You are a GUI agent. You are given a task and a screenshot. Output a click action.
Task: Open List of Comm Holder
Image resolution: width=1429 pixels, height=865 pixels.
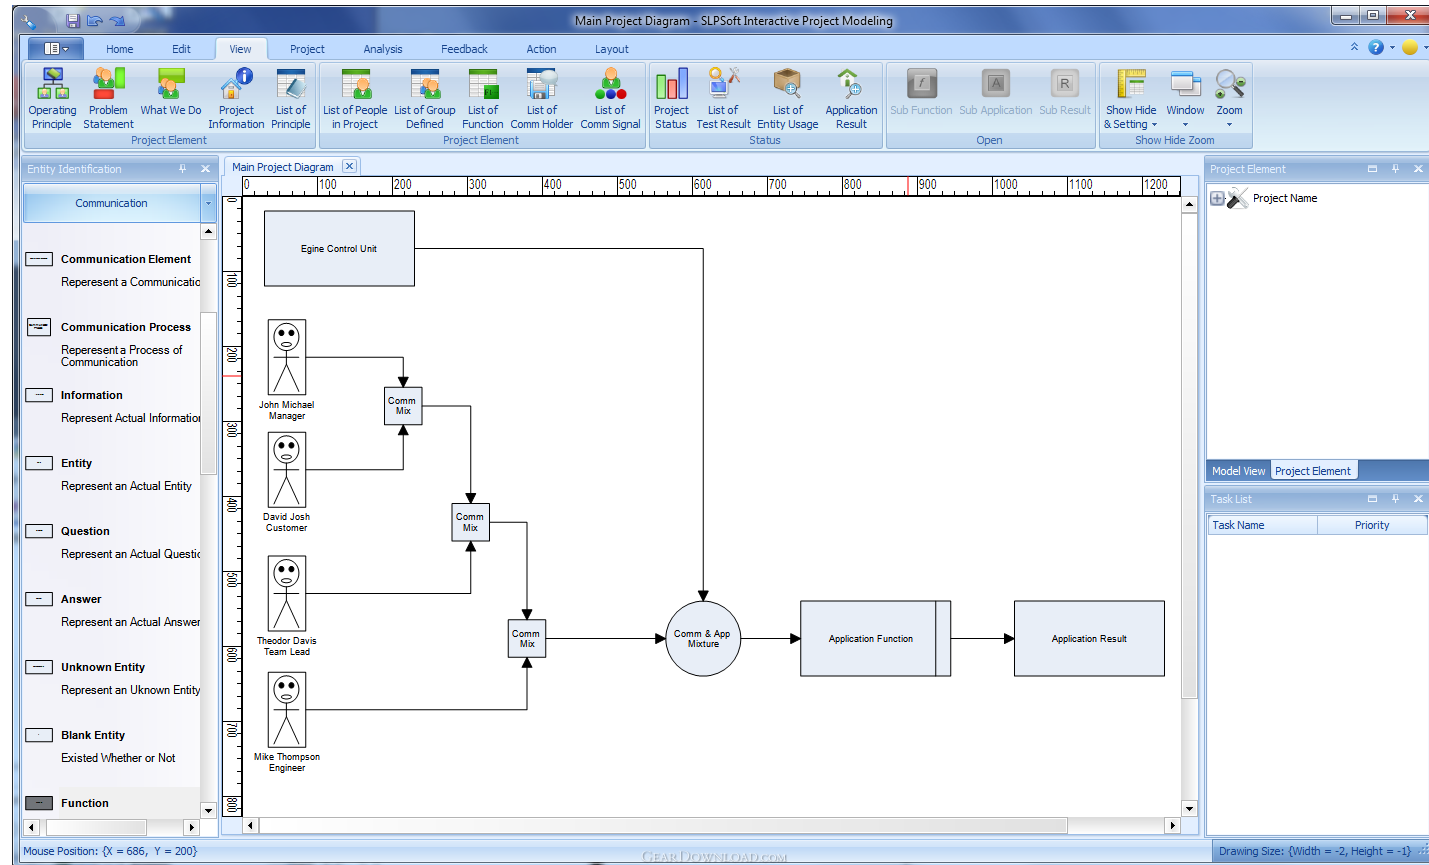tap(542, 99)
